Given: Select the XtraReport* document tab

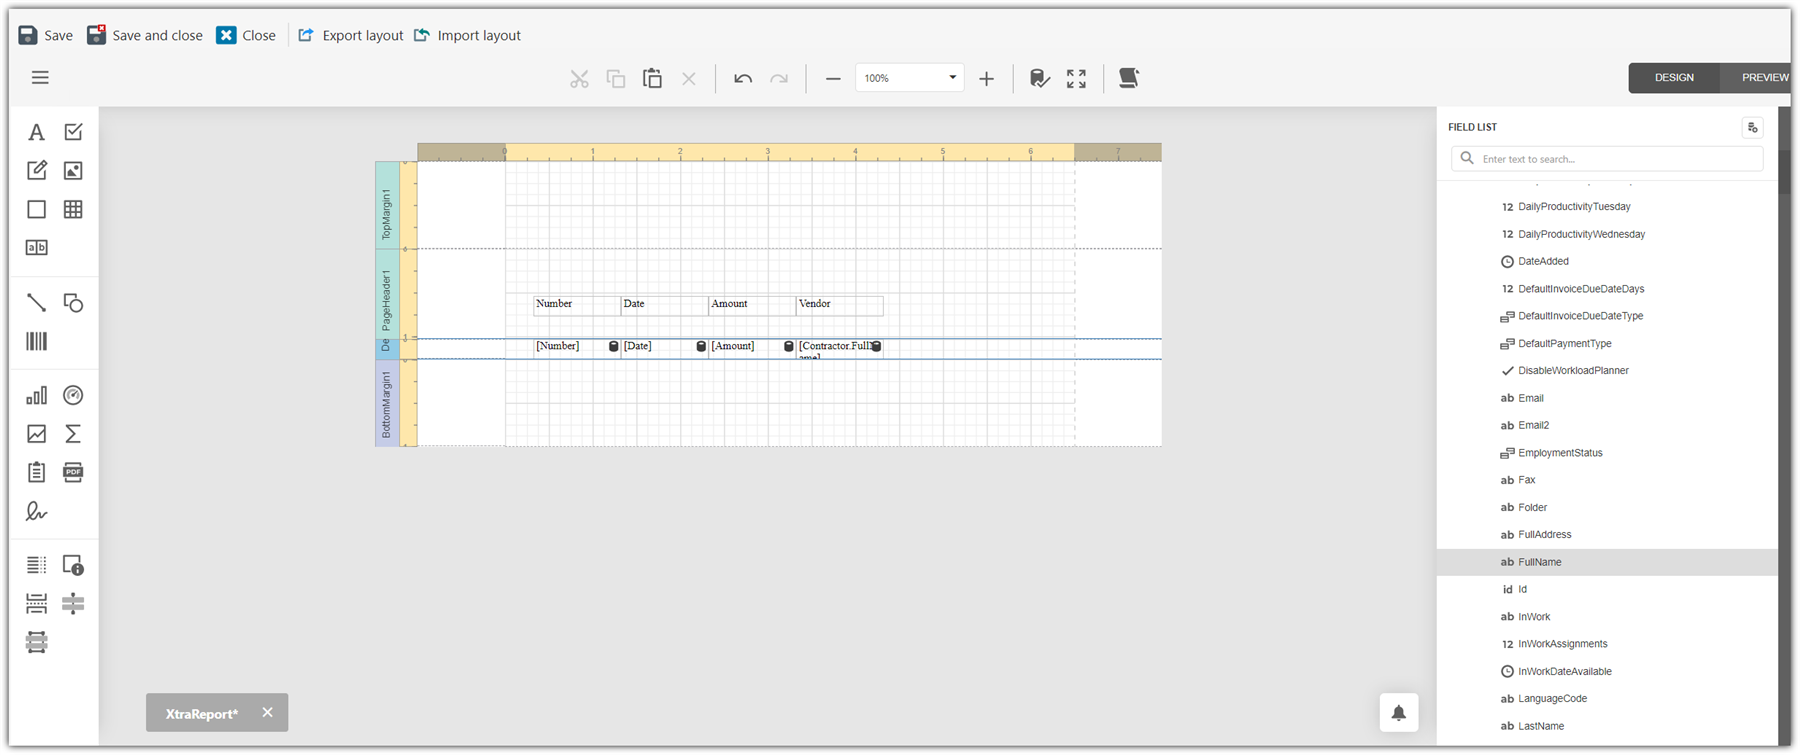Looking at the screenshot, I should point(202,713).
